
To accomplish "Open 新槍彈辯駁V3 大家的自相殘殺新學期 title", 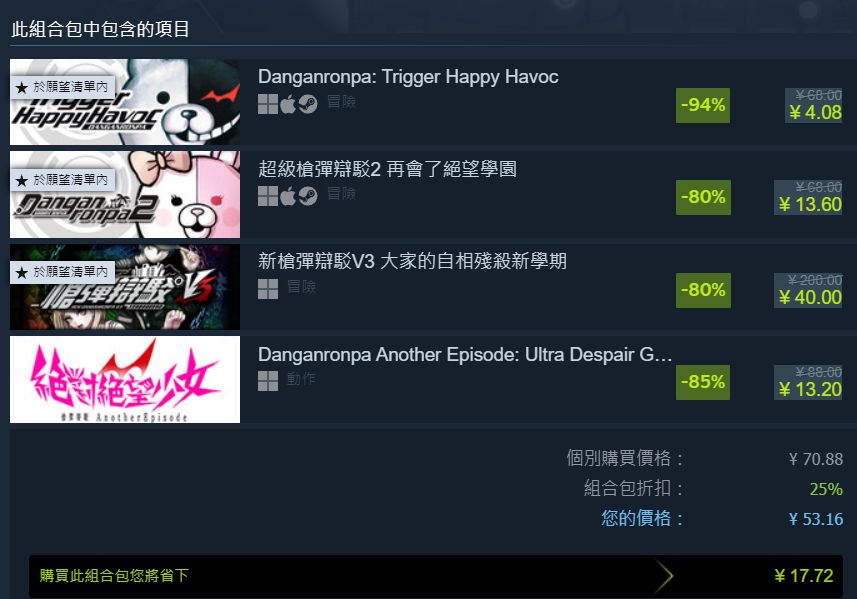I will 412,261.
